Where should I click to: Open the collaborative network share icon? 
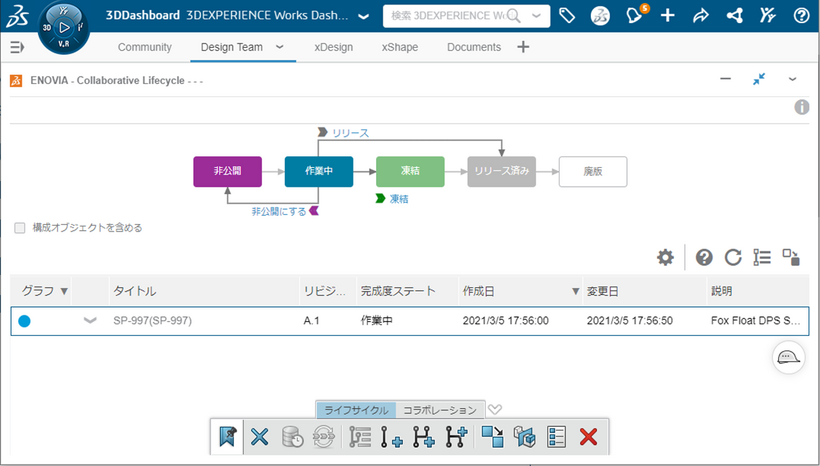(735, 16)
